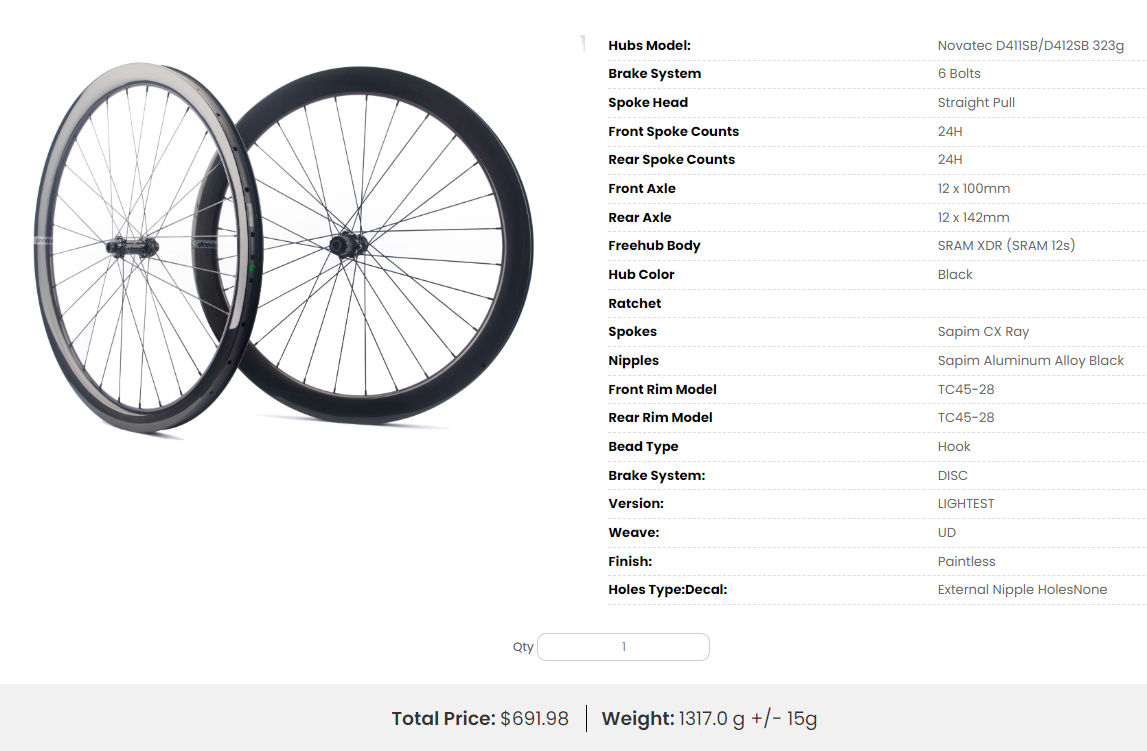
Task: Click the Weight 1317.0 g text
Action: point(709,718)
